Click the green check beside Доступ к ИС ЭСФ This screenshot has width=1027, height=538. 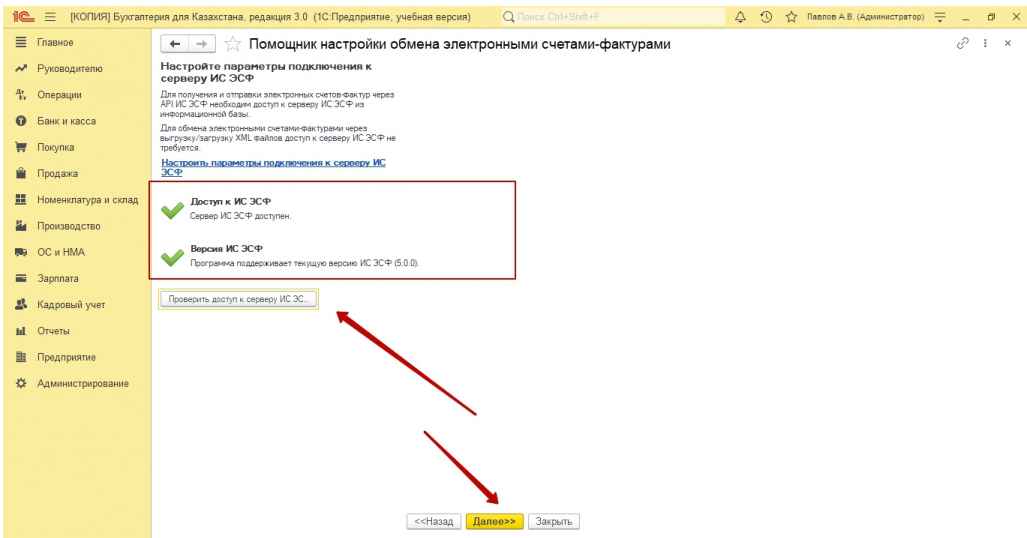172,209
